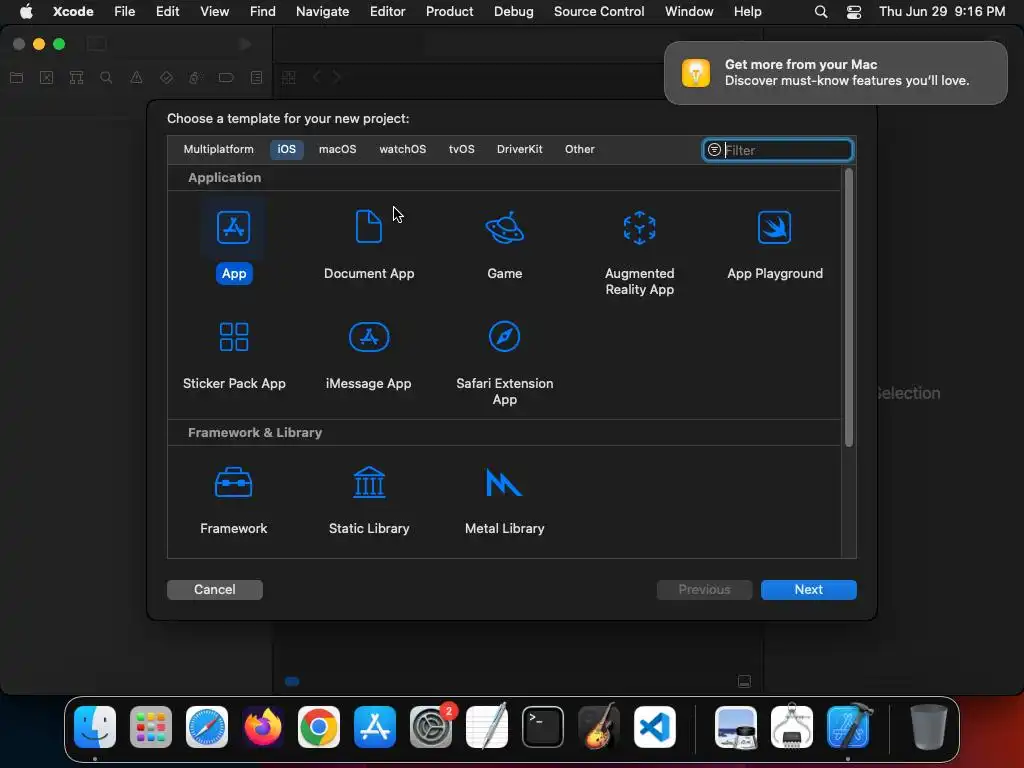
Task: Click the Next button
Action: pyautogui.click(x=808, y=590)
